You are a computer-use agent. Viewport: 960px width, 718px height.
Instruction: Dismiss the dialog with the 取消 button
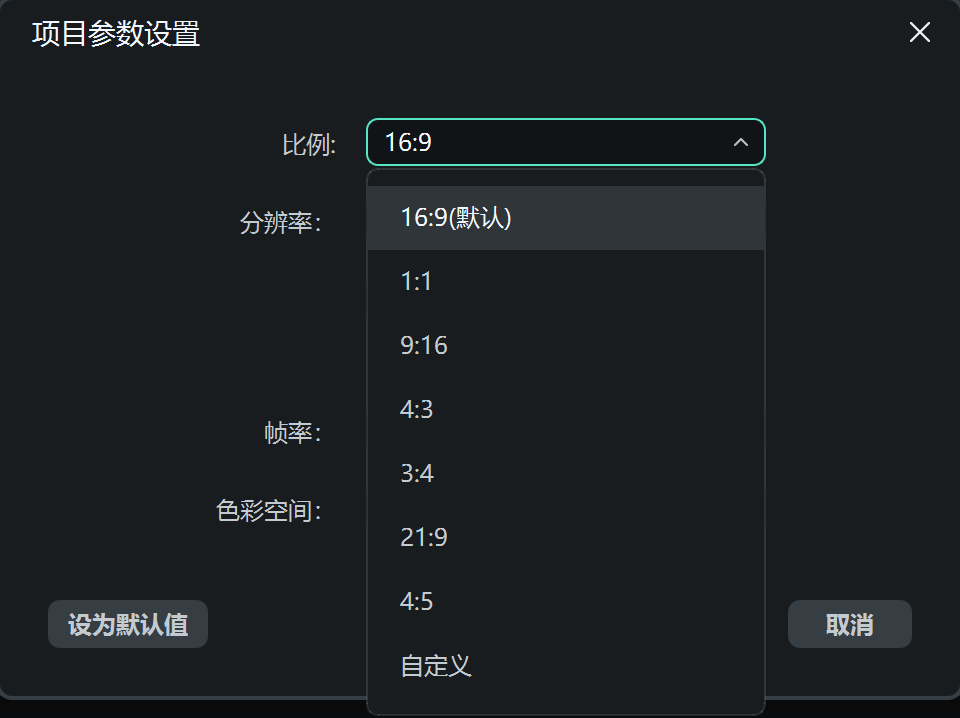849,624
